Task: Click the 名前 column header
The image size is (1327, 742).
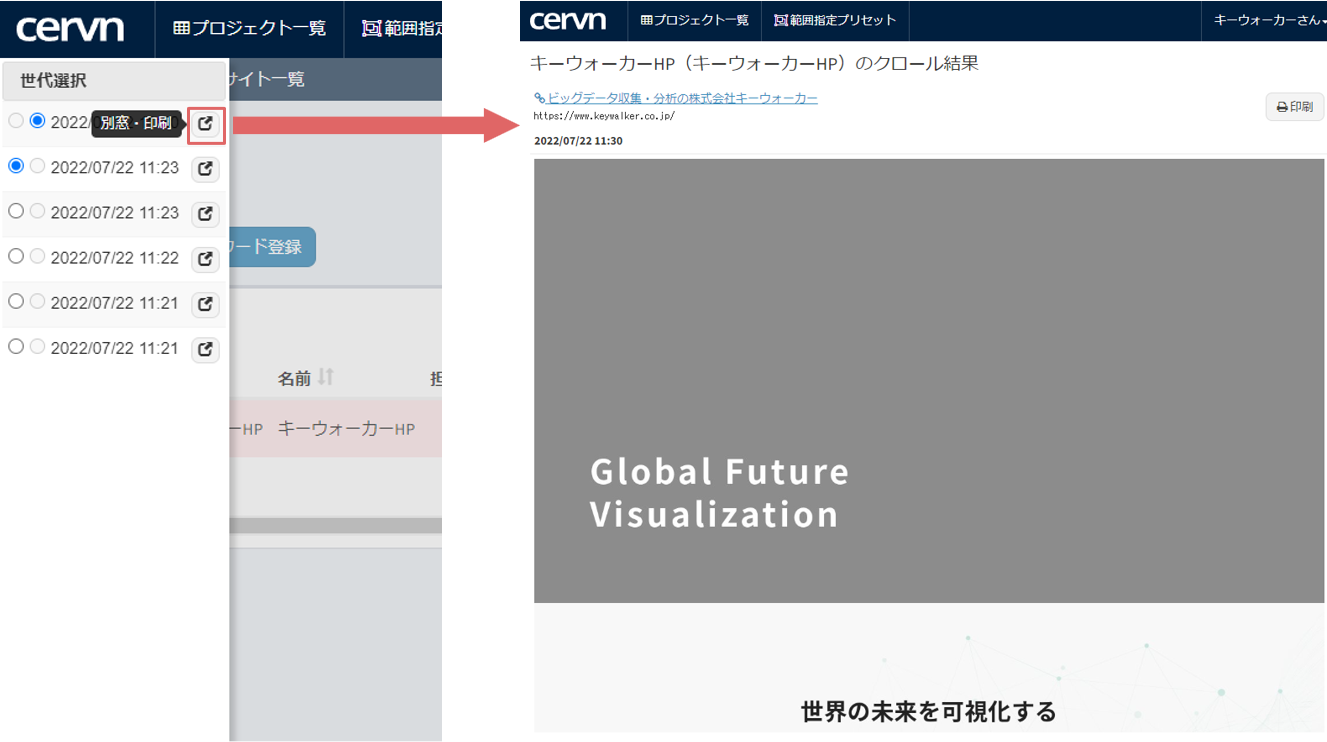Action: [x=294, y=378]
